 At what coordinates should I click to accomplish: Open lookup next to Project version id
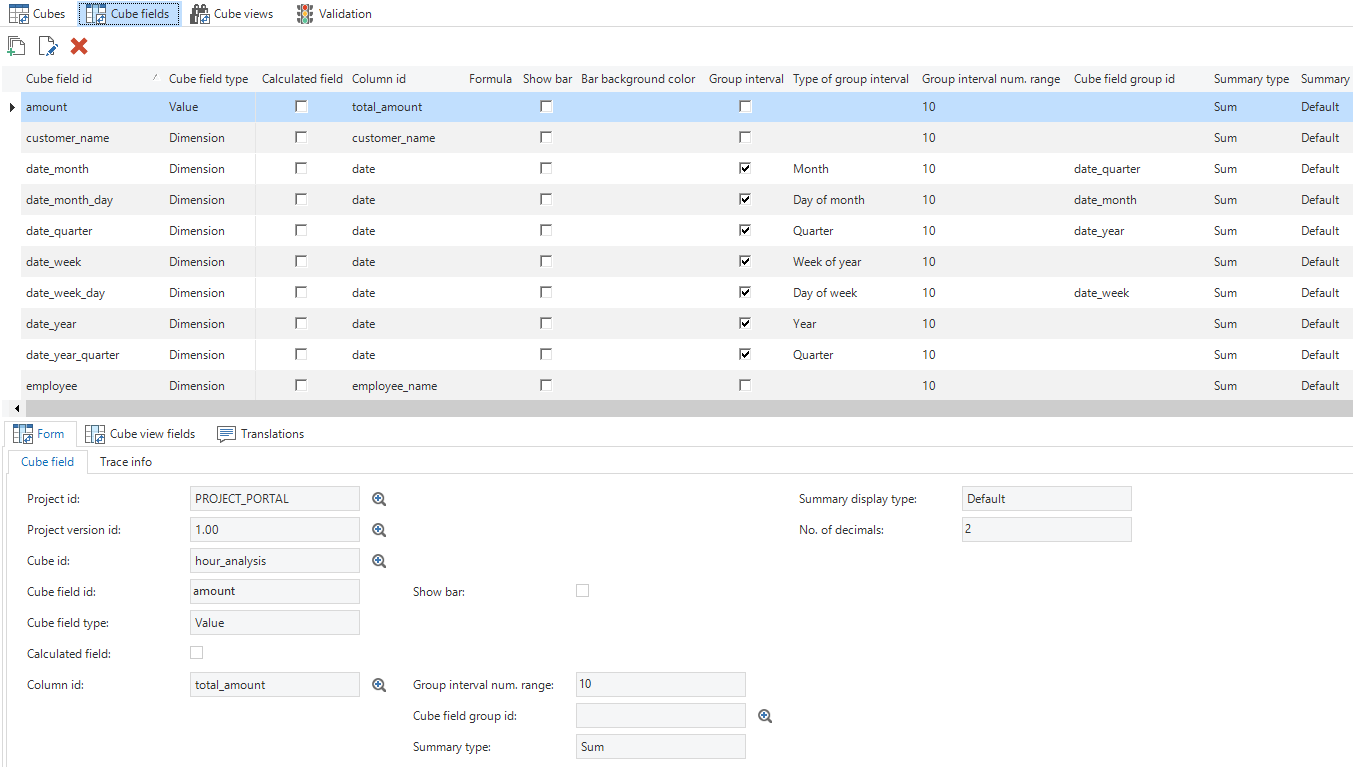coord(379,530)
